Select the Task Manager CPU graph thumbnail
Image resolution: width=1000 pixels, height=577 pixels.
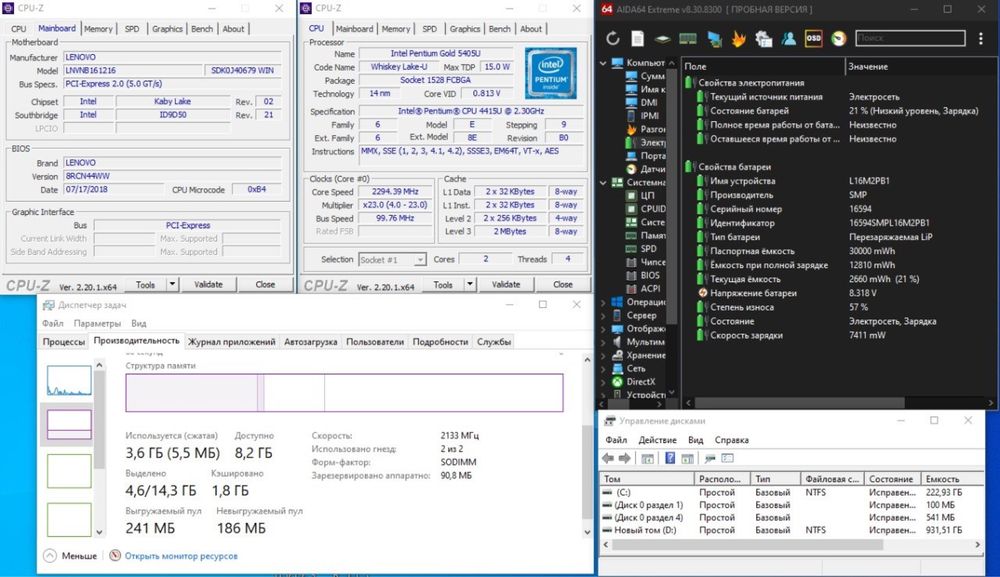[x=69, y=381]
